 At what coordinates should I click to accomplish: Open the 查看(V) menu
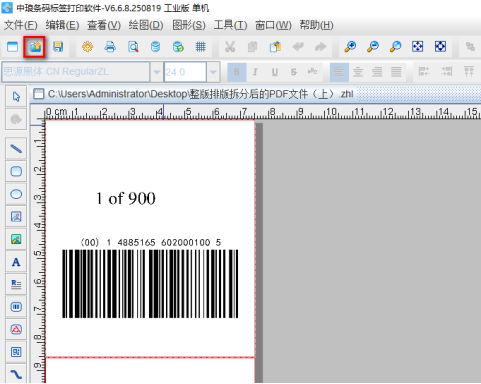click(104, 25)
